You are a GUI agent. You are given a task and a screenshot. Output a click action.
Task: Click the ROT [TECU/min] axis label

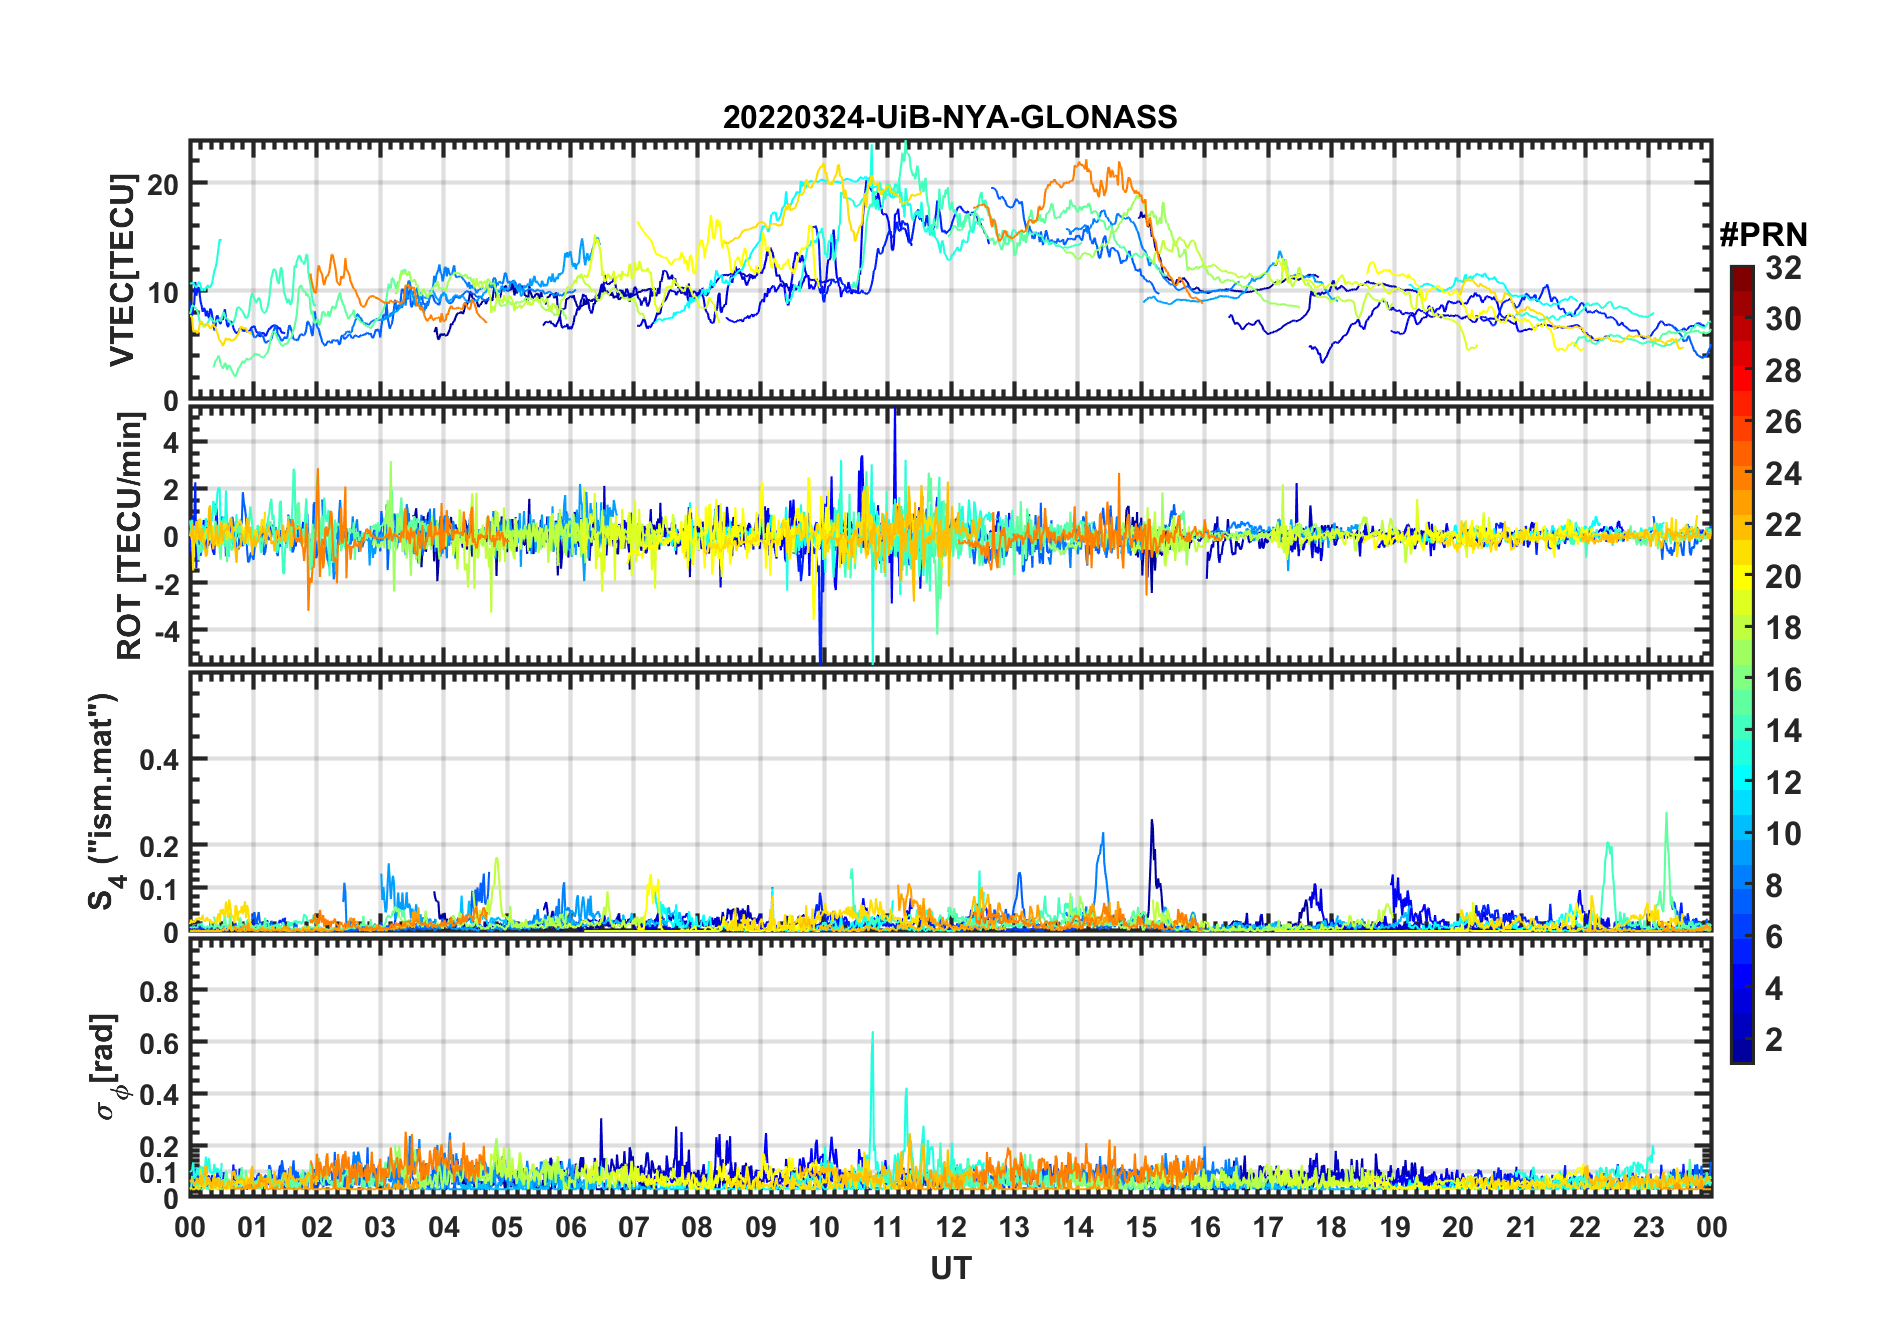click(x=130, y=536)
